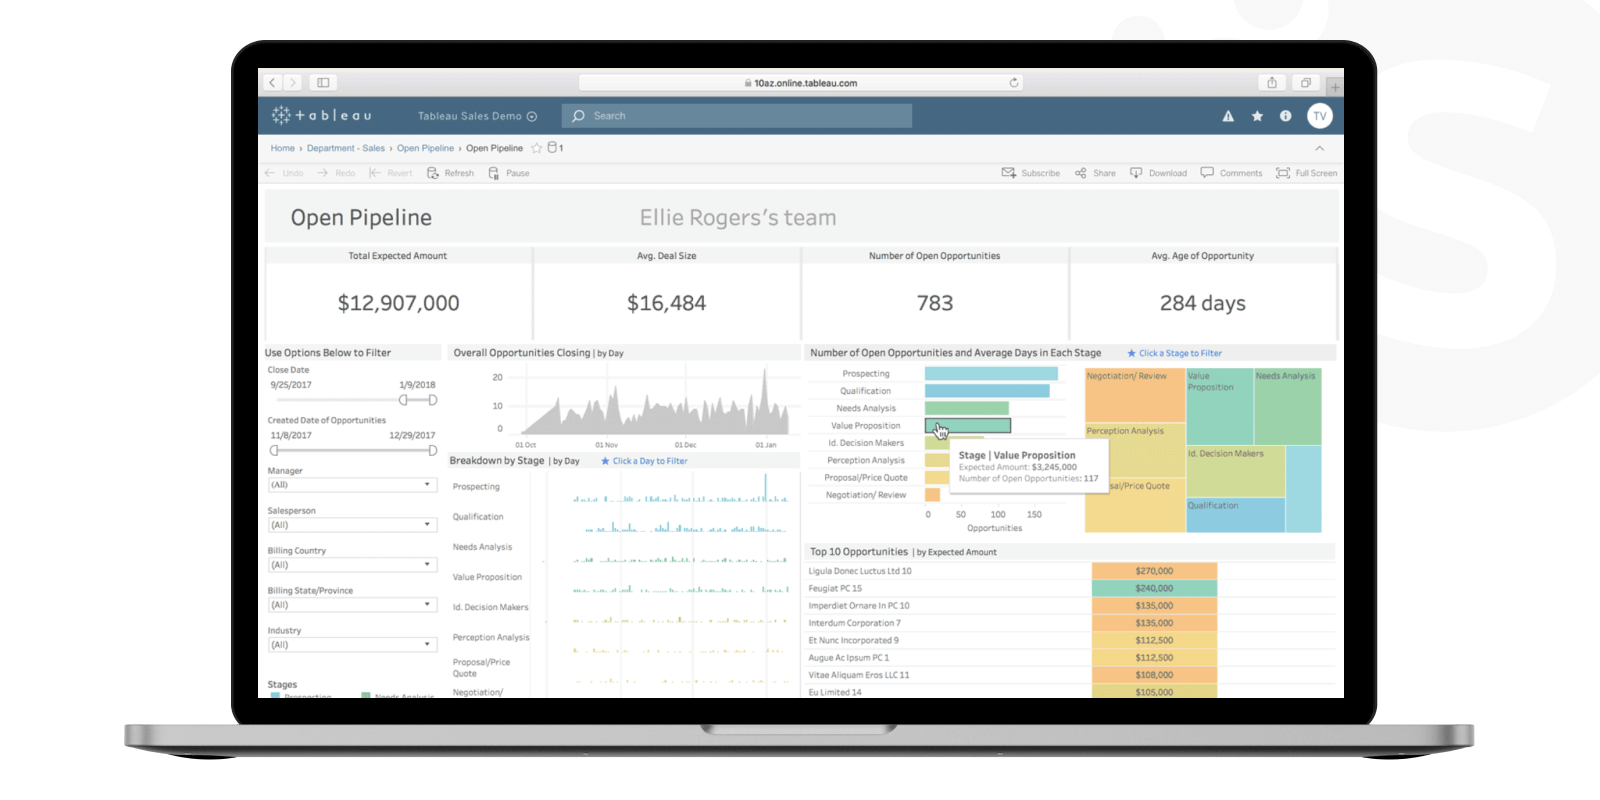Navigate to Home breadcrumb link
Screen dimensions: 1600x800
pos(282,148)
